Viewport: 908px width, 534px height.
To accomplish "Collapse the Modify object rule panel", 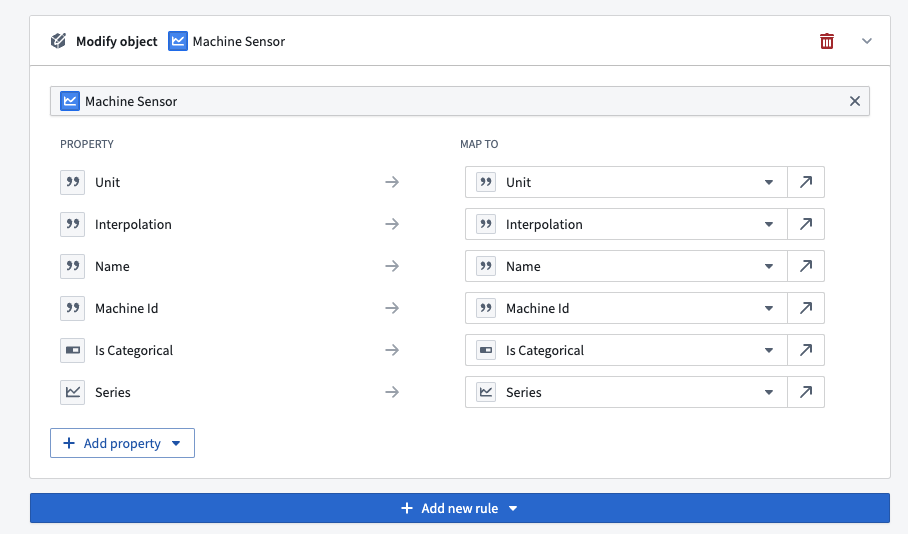I will coord(866,41).
